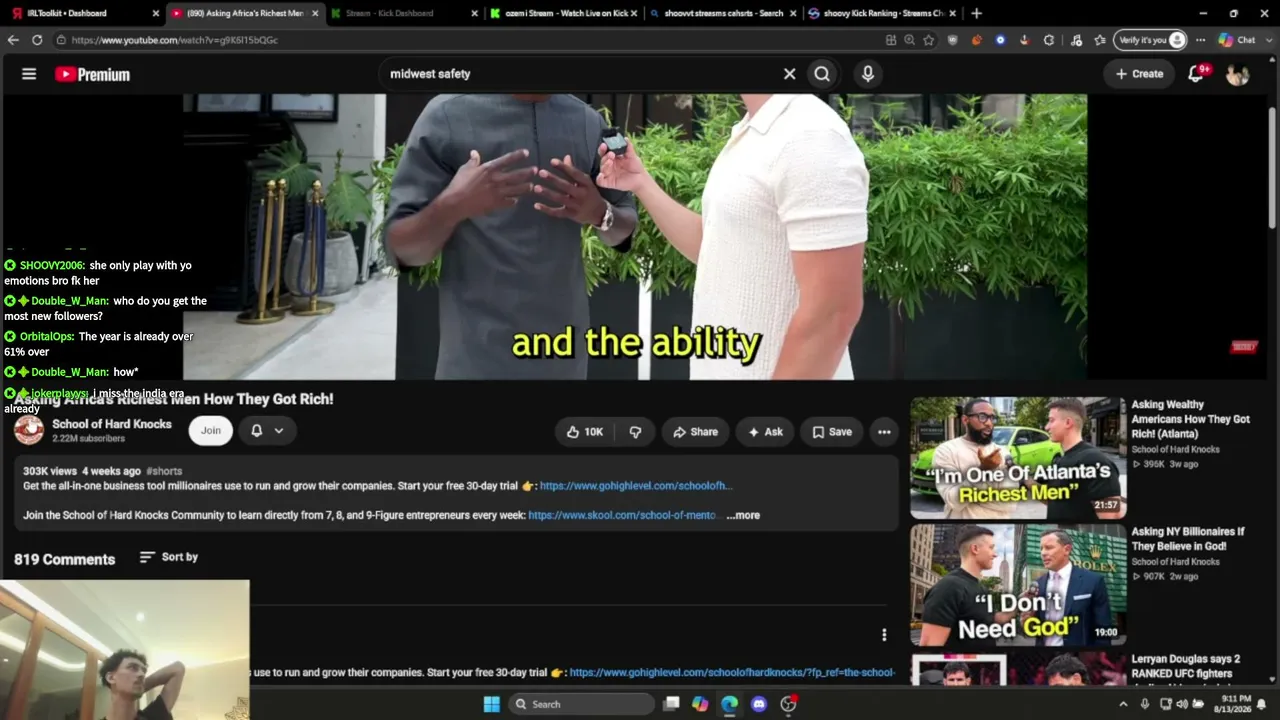Open Task View on the taskbar
This screenshot has height=720, width=1280.
click(672, 704)
